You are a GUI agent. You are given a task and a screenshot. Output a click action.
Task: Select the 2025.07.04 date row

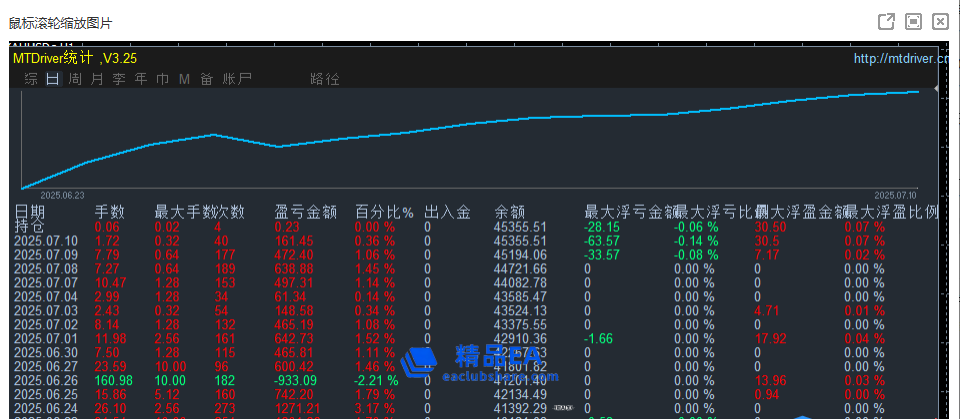click(46, 296)
